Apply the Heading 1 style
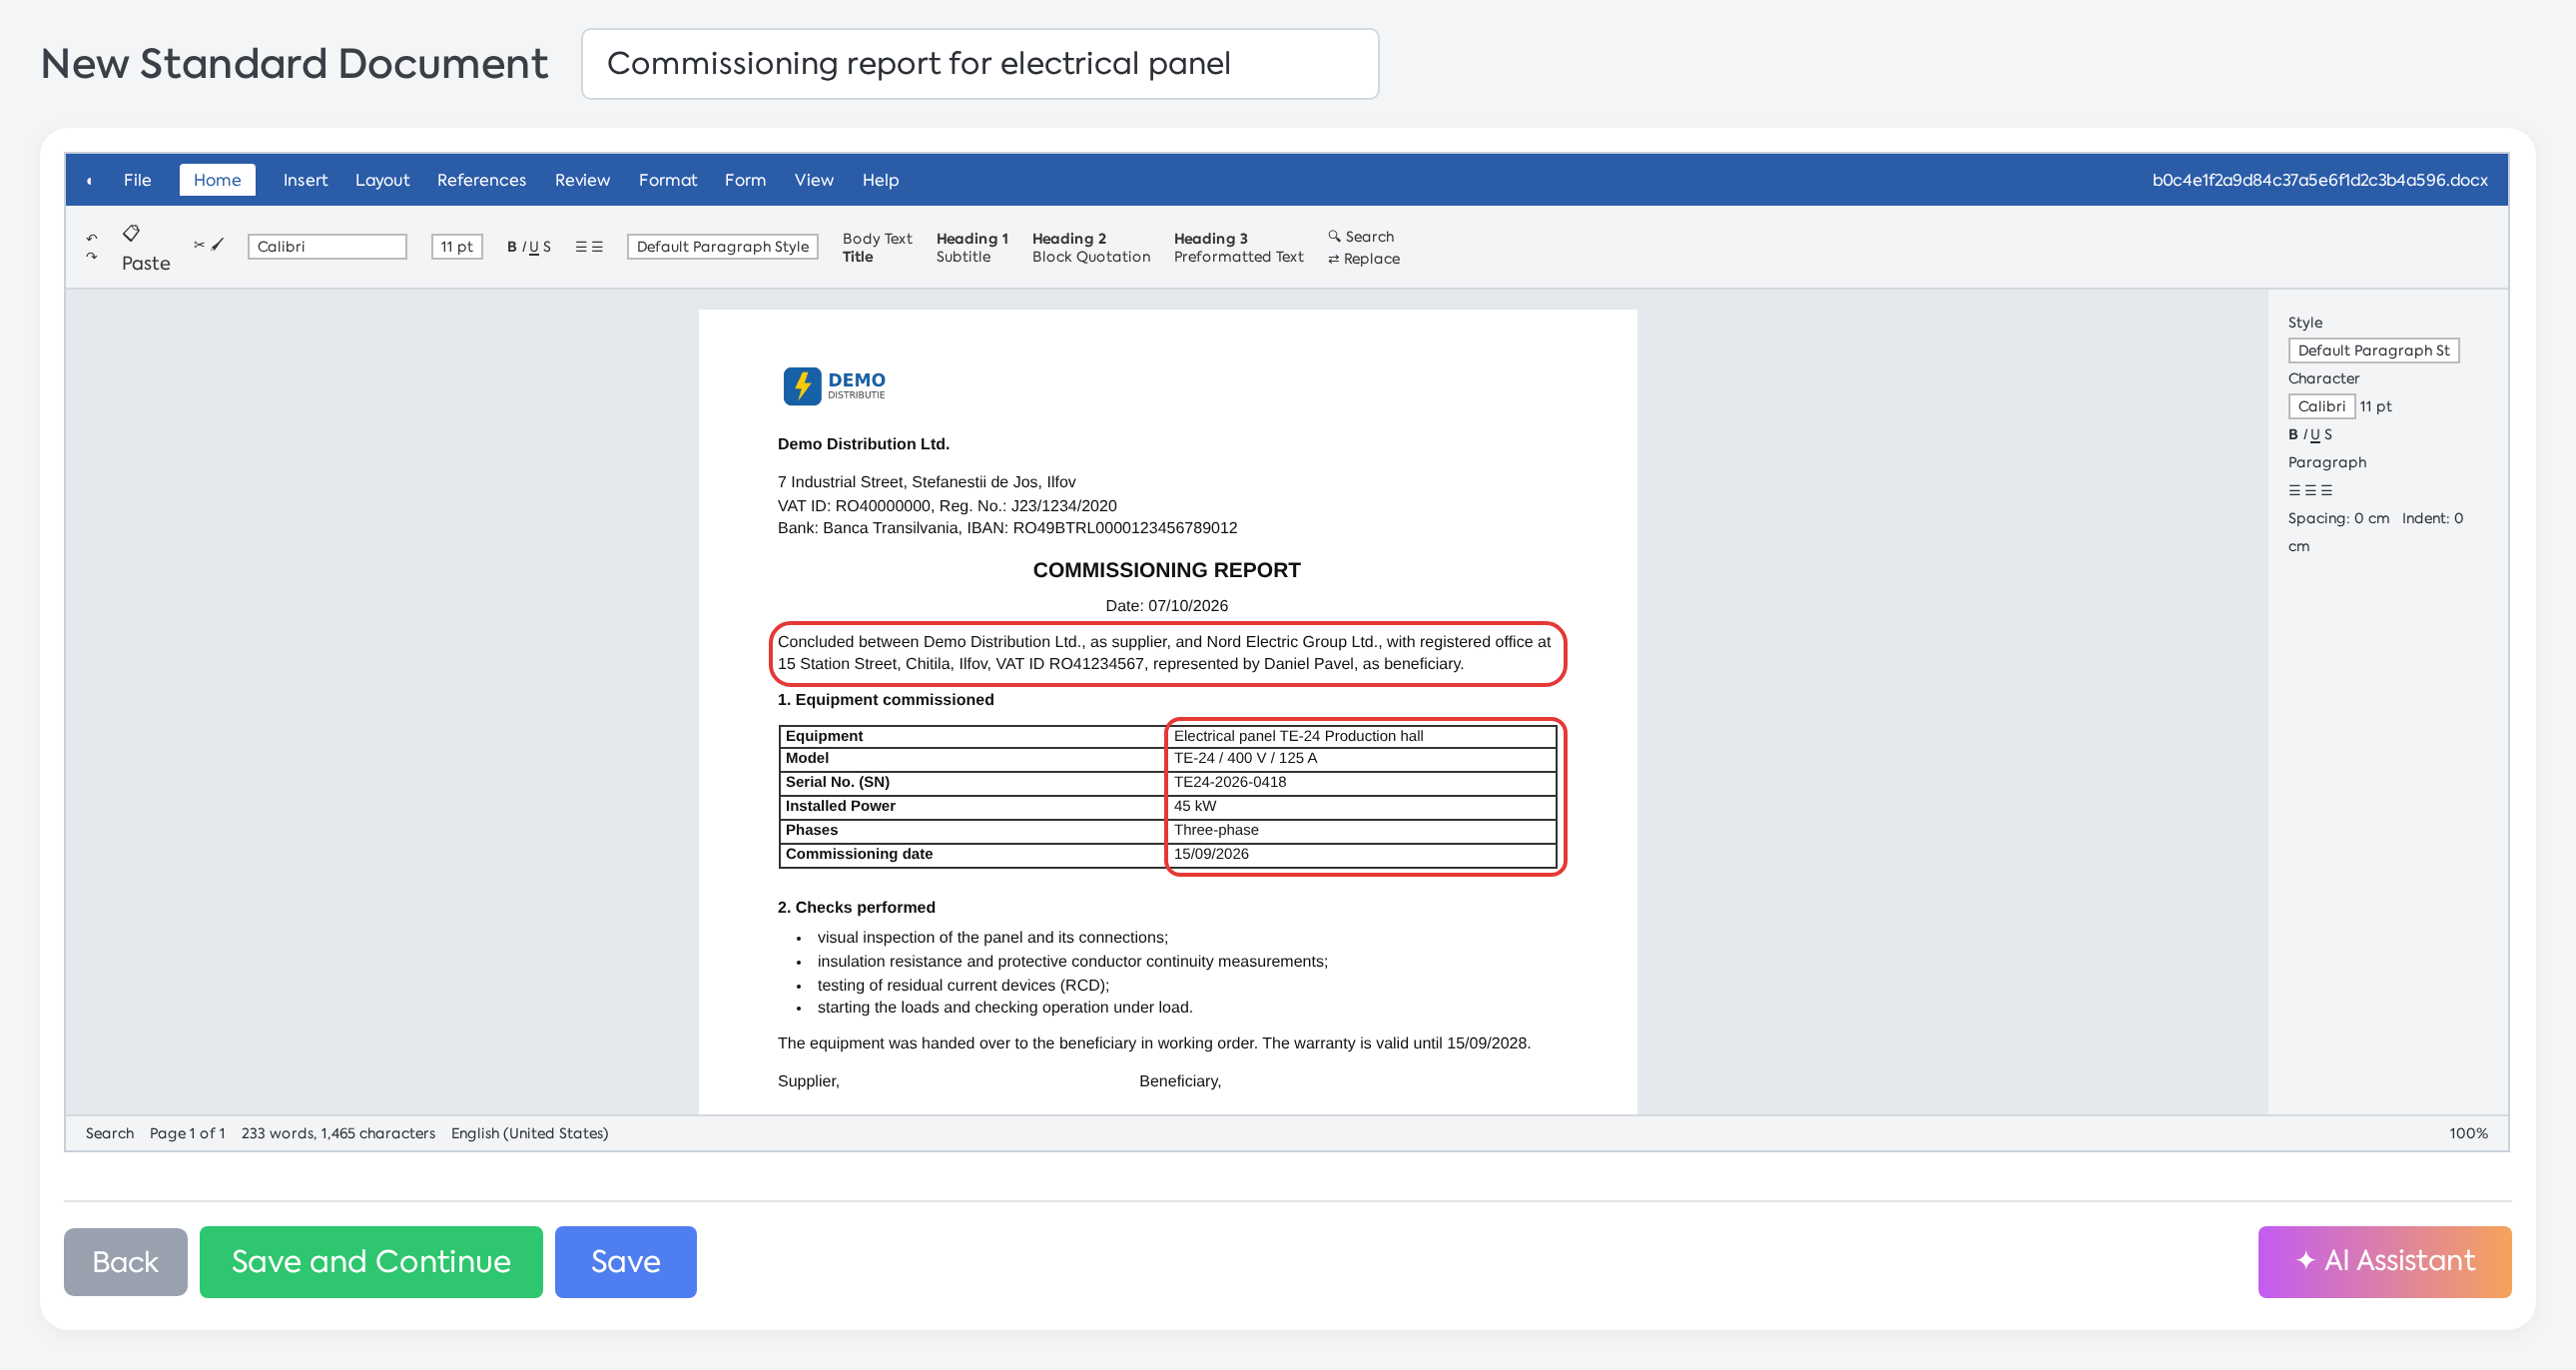The width and height of the screenshot is (2576, 1370). [x=972, y=238]
